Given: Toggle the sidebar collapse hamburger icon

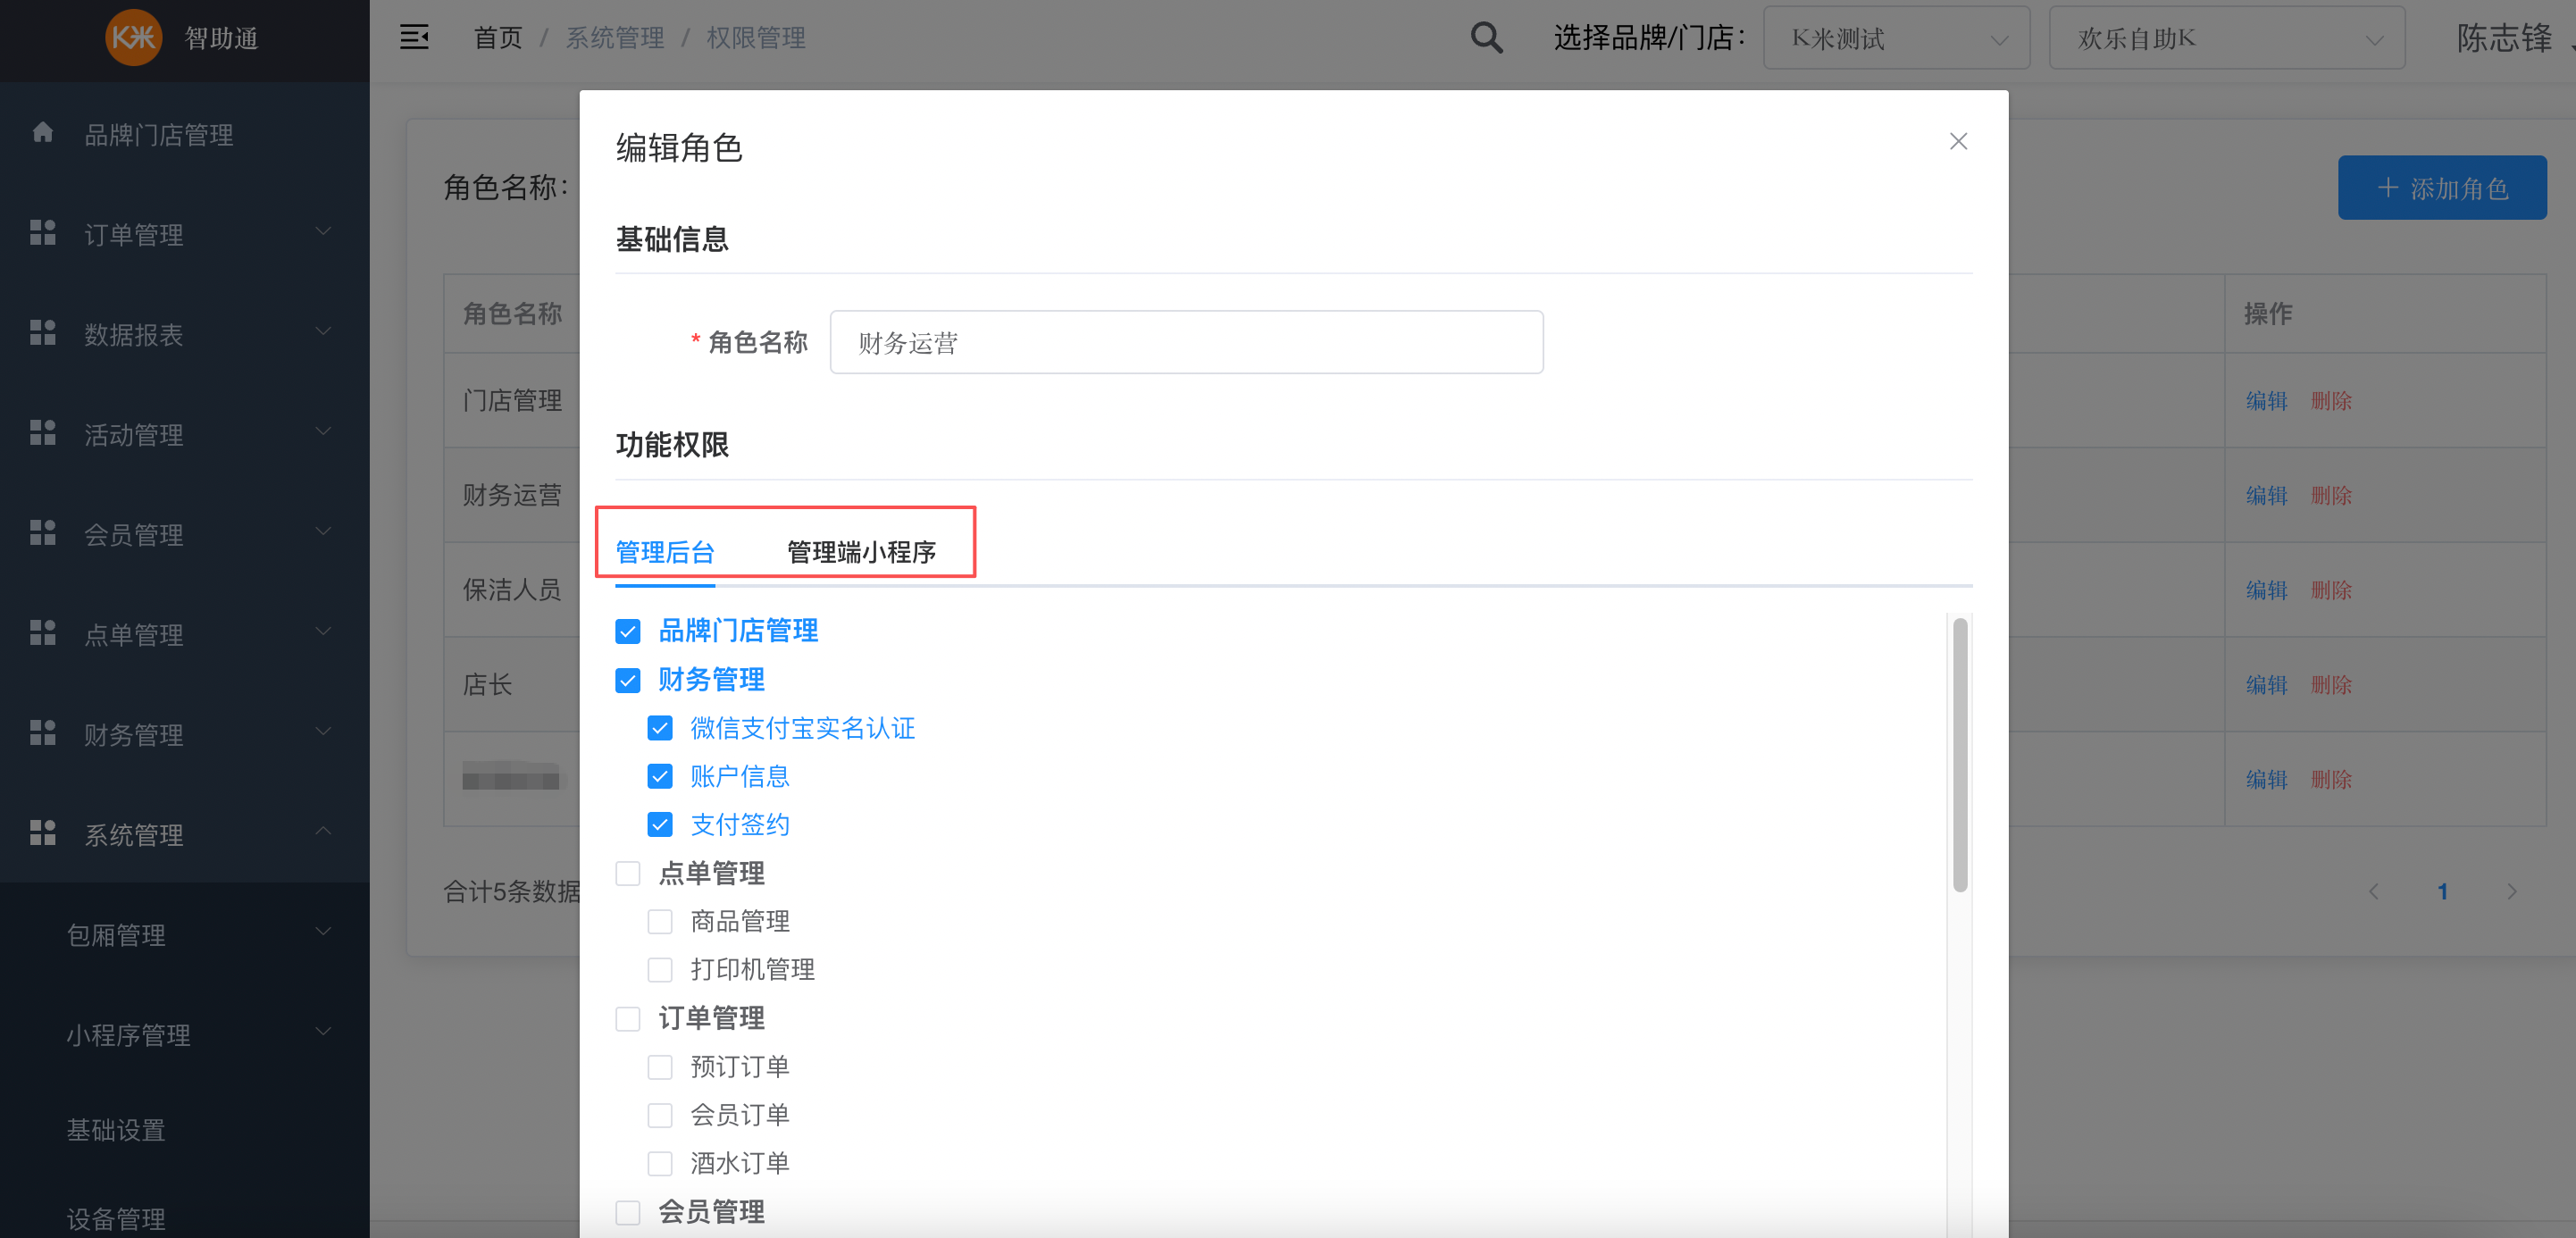Looking at the screenshot, I should (414, 38).
